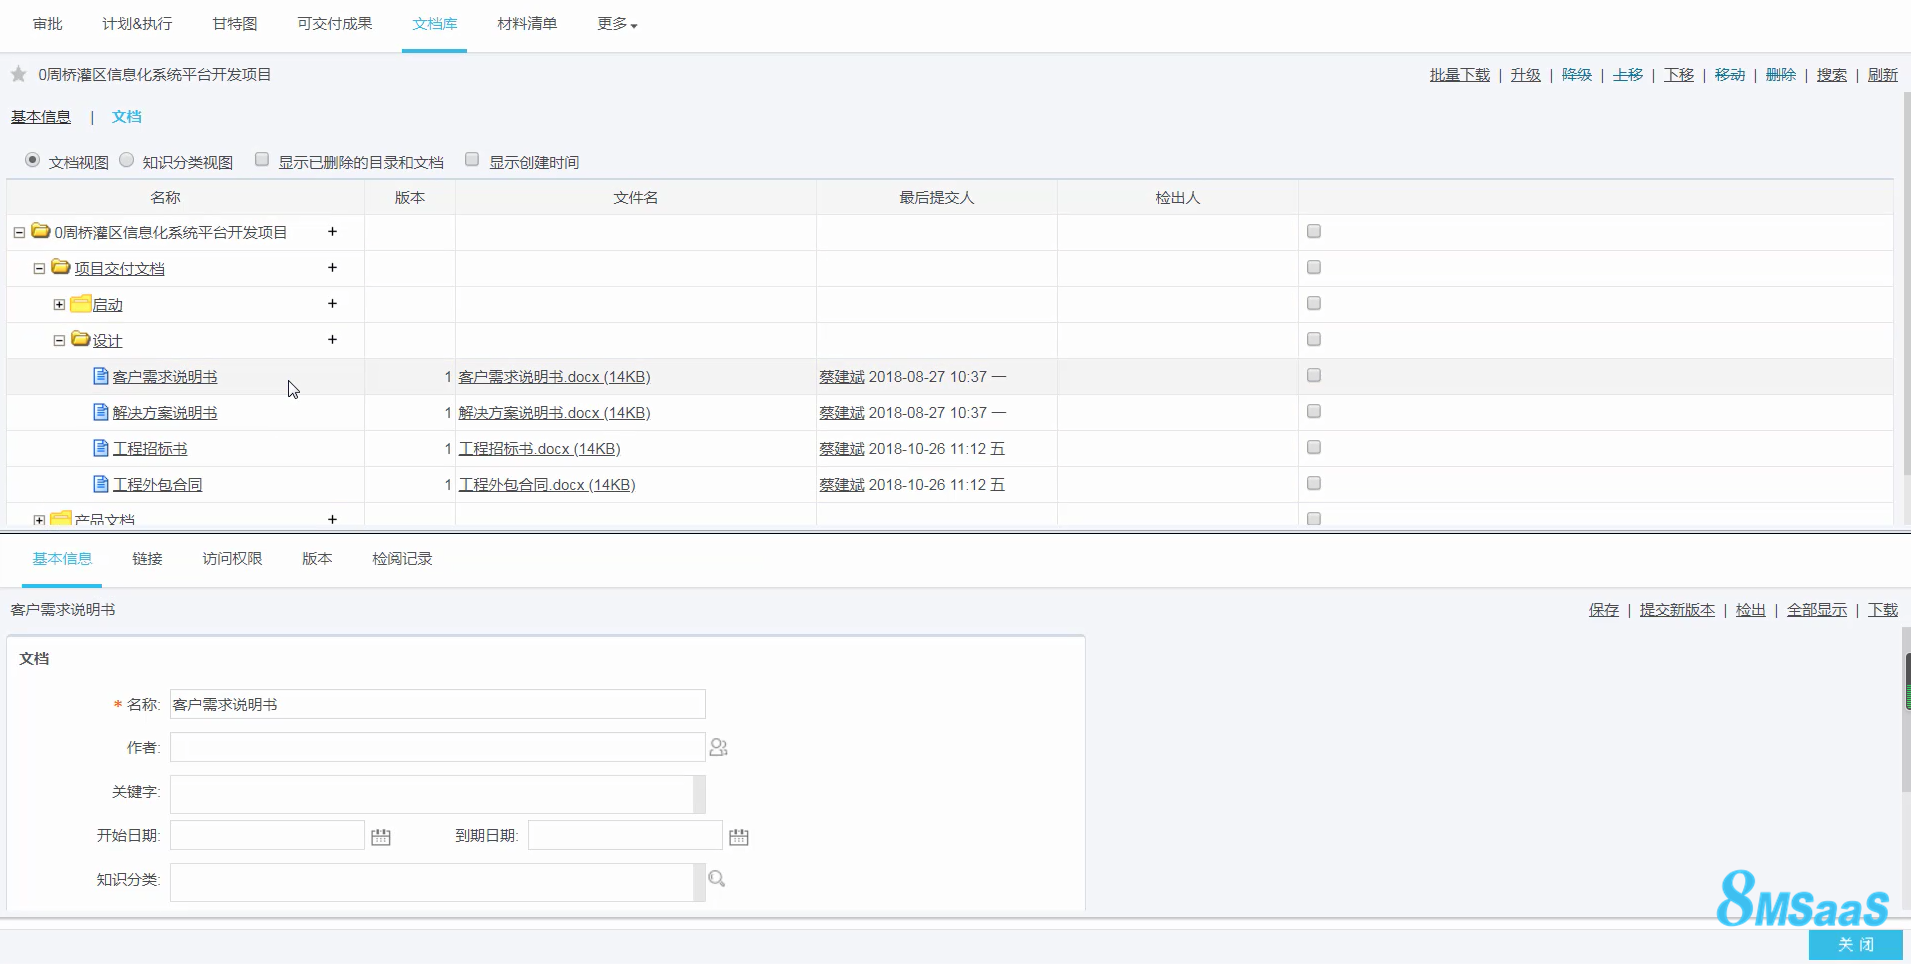This screenshot has height=964, width=1911.
Task: Tick the 显示创建时间 checkbox
Action: click(x=472, y=159)
